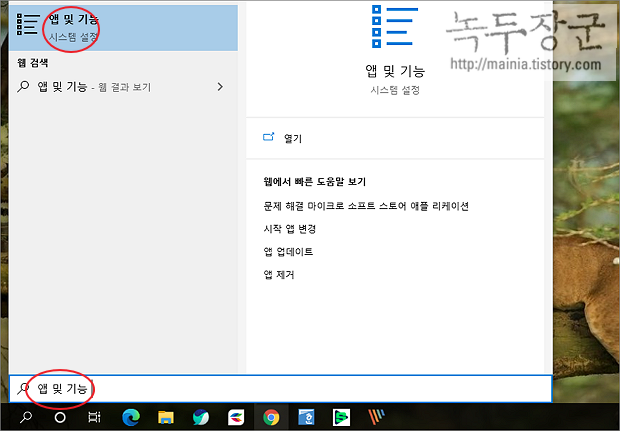The image size is (620, 431).
Task: Open Task View on the taskbar
Action: pyautogui.click(x=94, y=417)
